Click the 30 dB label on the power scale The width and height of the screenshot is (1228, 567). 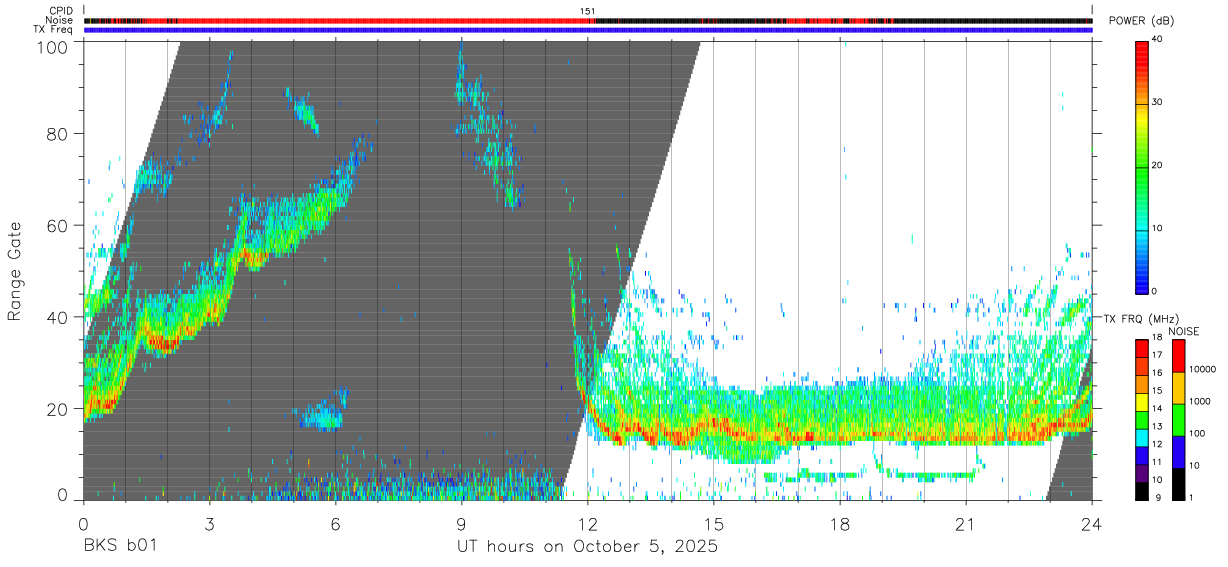[x=1158, y=103]
